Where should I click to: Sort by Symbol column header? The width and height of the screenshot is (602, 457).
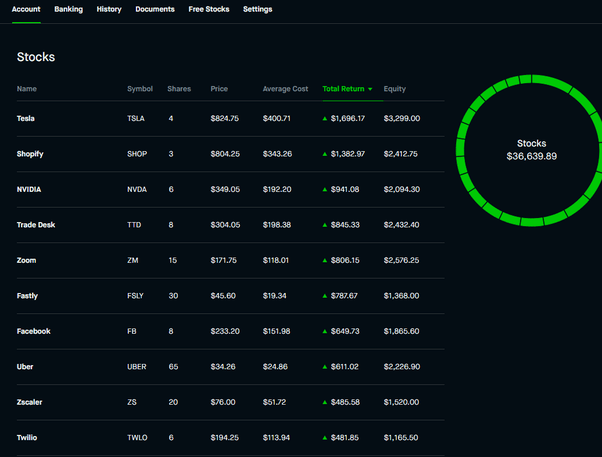pyautogui.click(x=140, y=89)
